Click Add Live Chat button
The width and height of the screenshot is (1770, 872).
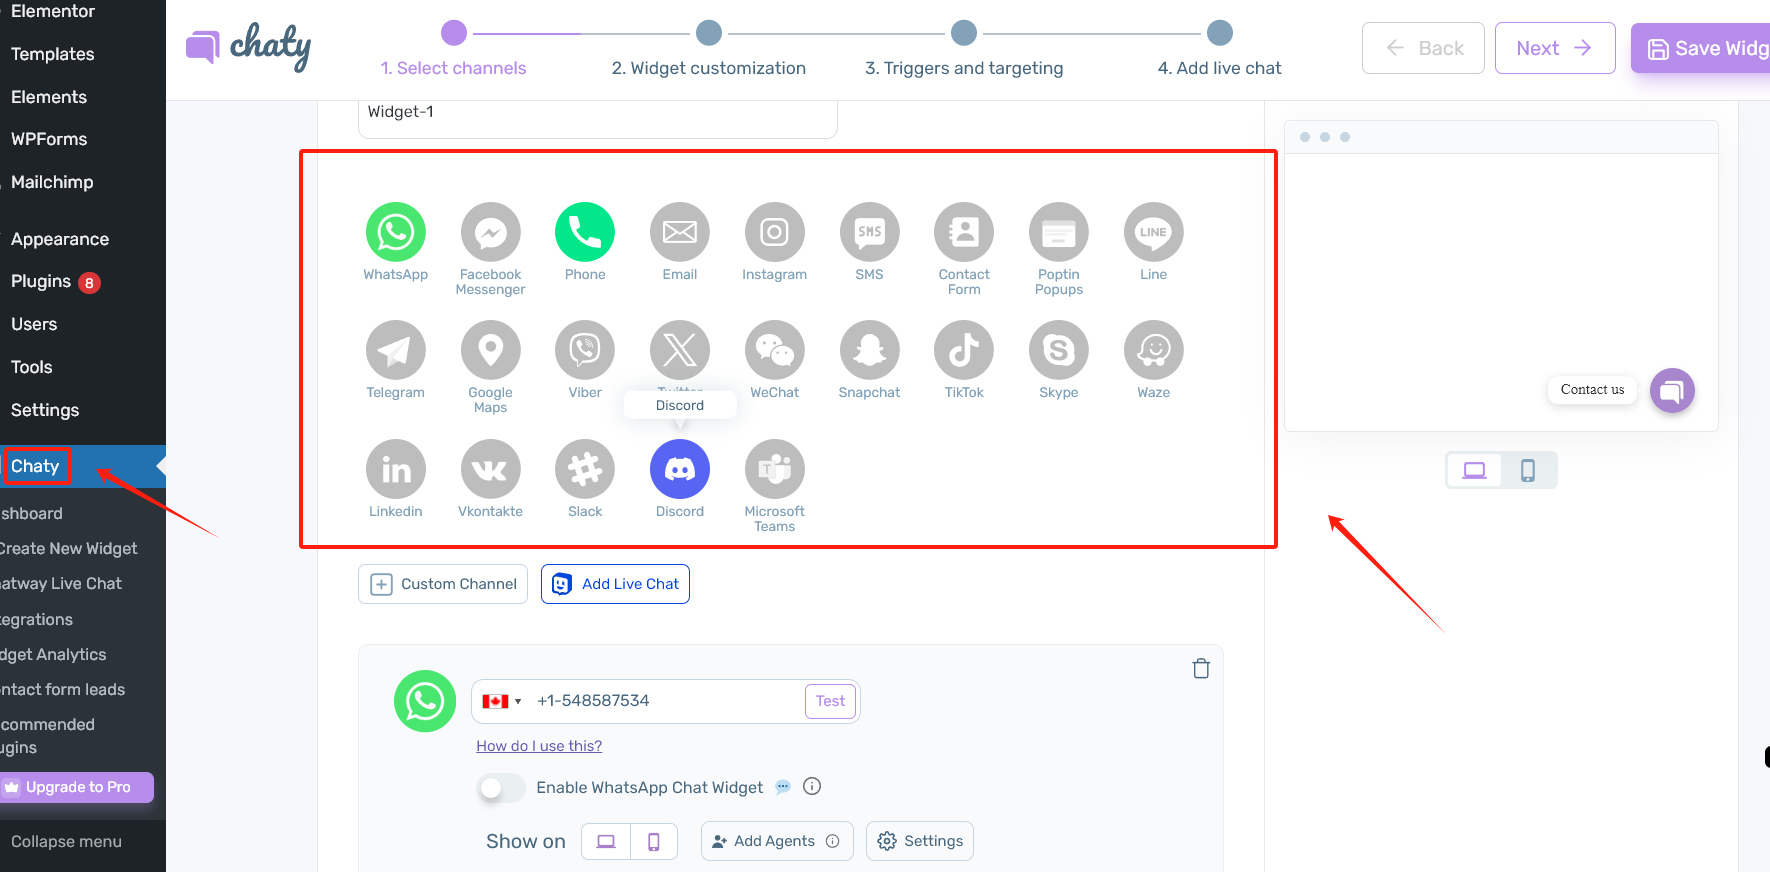615,584
